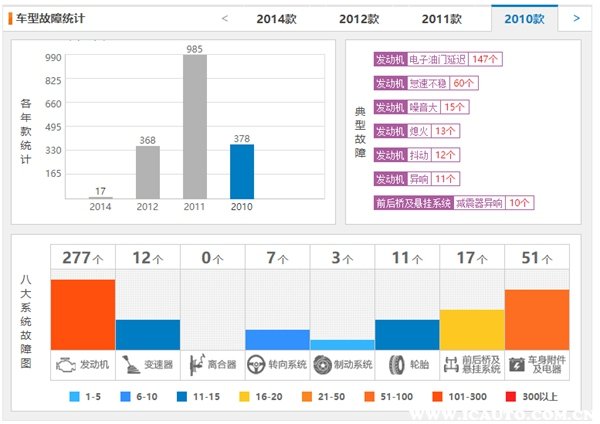Click the tire (轮胎) system icon
The image size is (600, 424).
click(x=391, y=364)
